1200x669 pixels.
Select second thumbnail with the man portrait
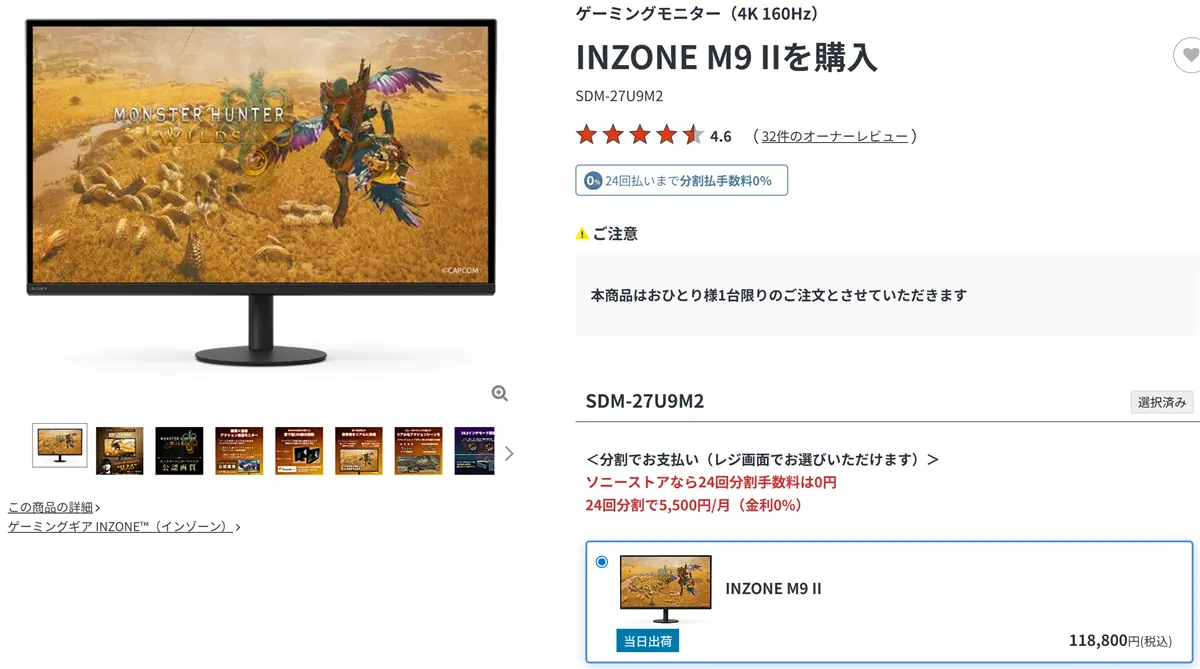click(119, 451)
